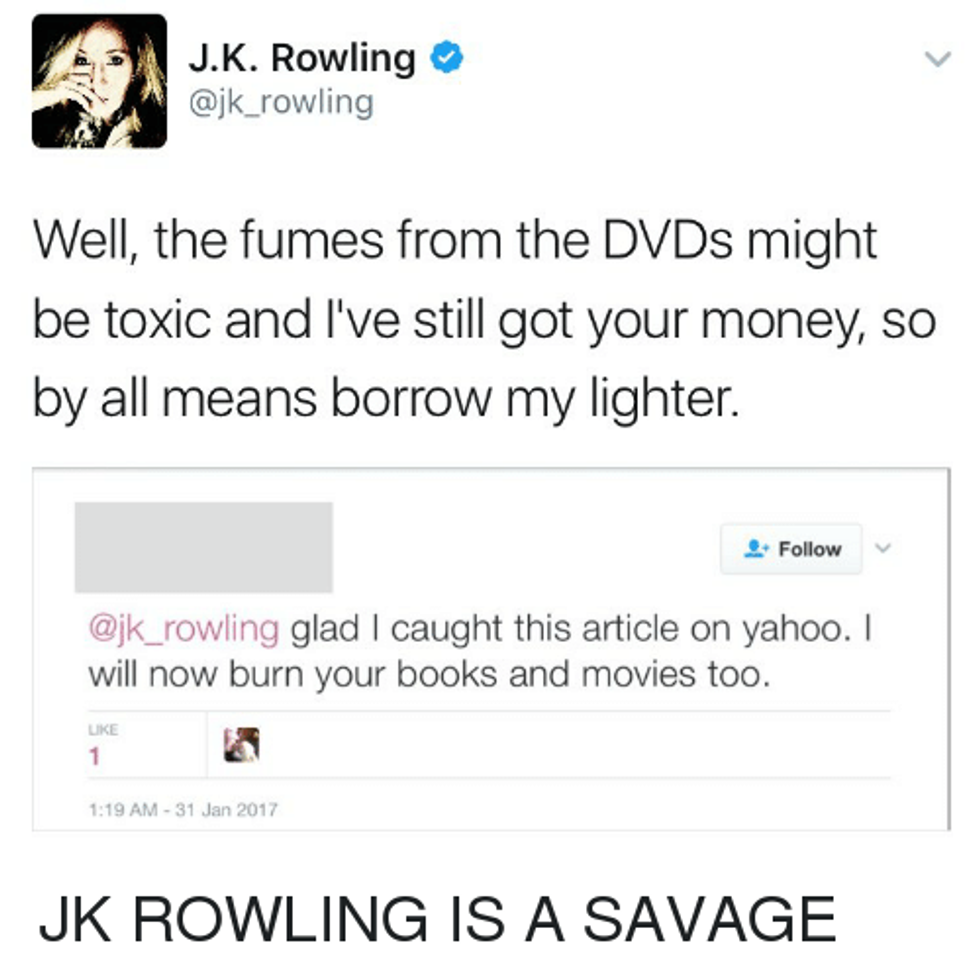Open the 1:19 AM - 31 Jan 2017 timestamp

pyautogui.click(x=183, y=810)
